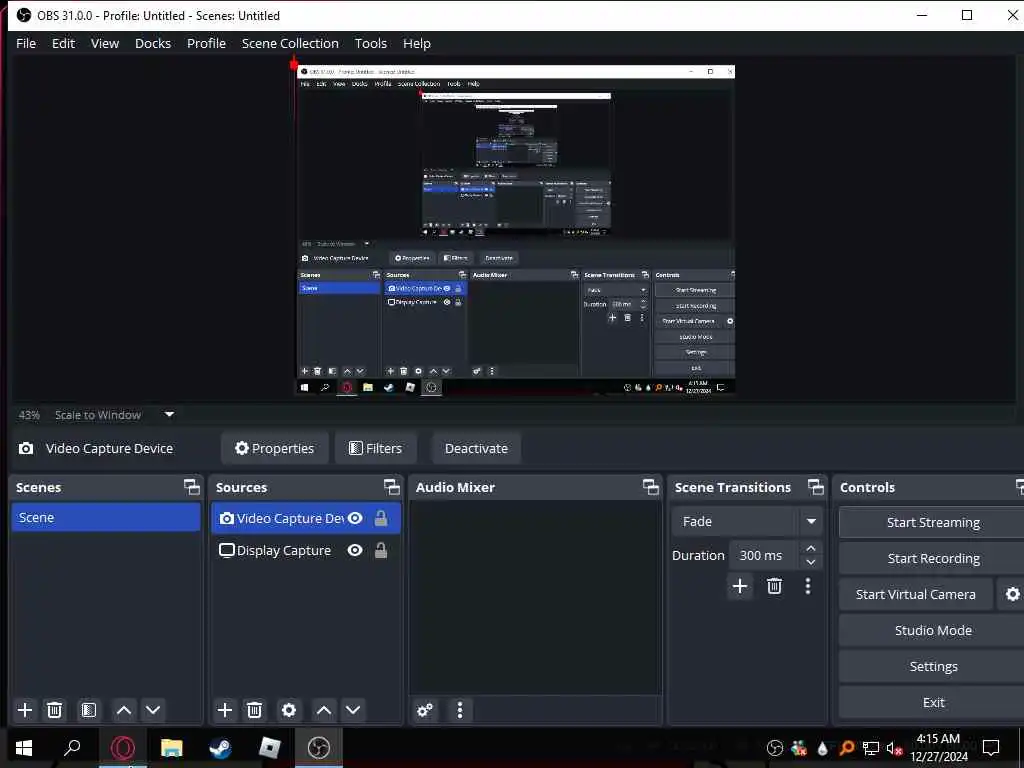Image resolution: width=1024 pixels, height=768 pixels.
Task: Open the notification center icon
Action: tap(991, 748)
